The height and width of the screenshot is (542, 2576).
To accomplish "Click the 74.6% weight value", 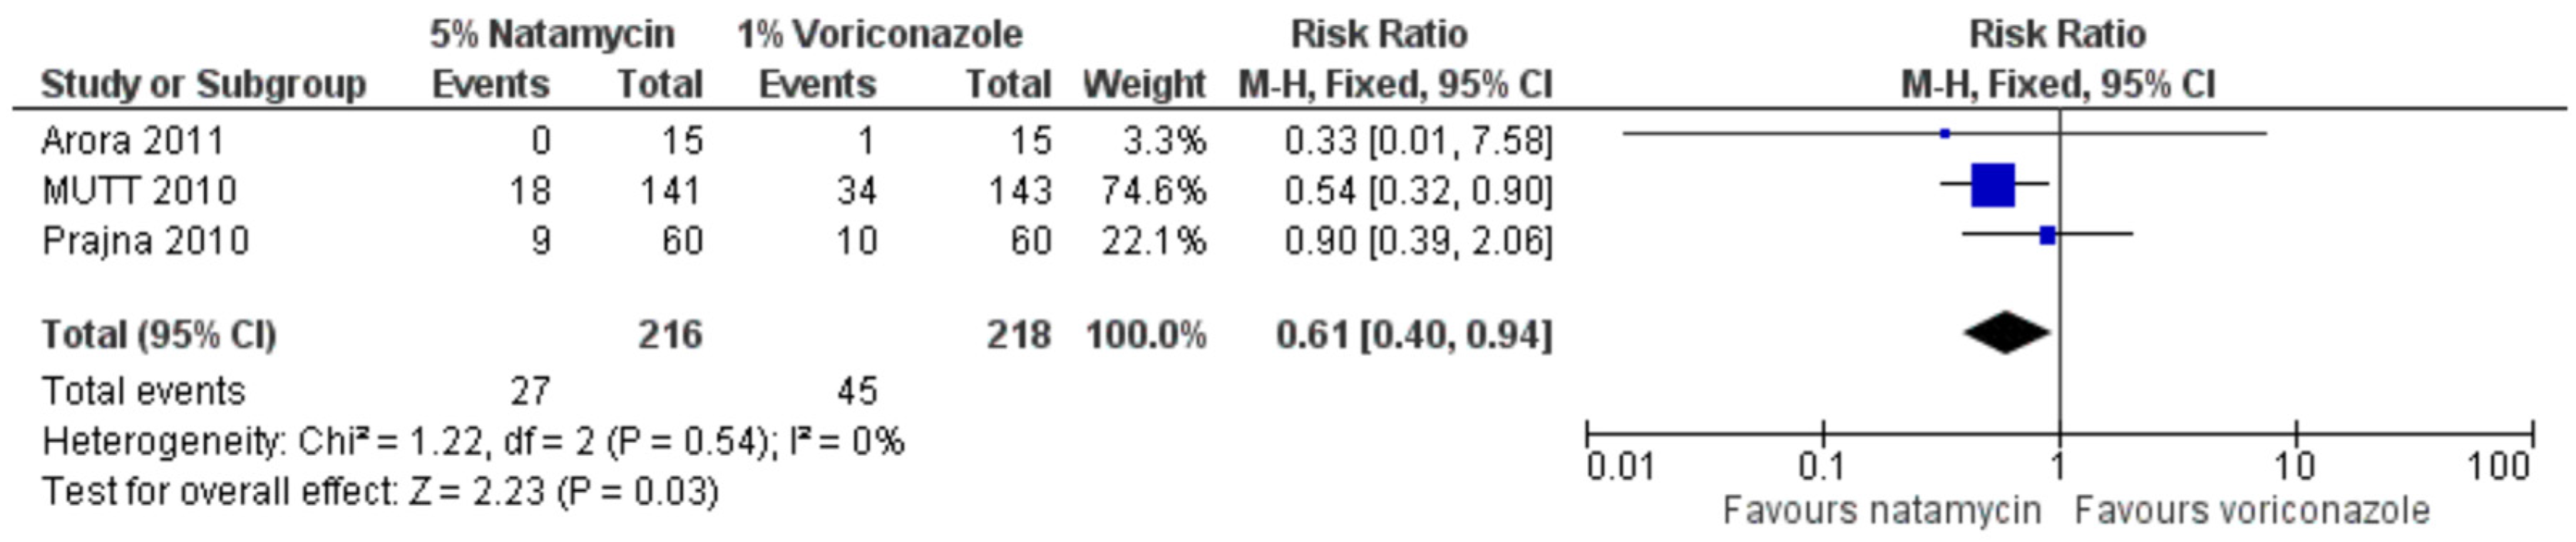I will pyautogui.click(x=1153, y=191).
